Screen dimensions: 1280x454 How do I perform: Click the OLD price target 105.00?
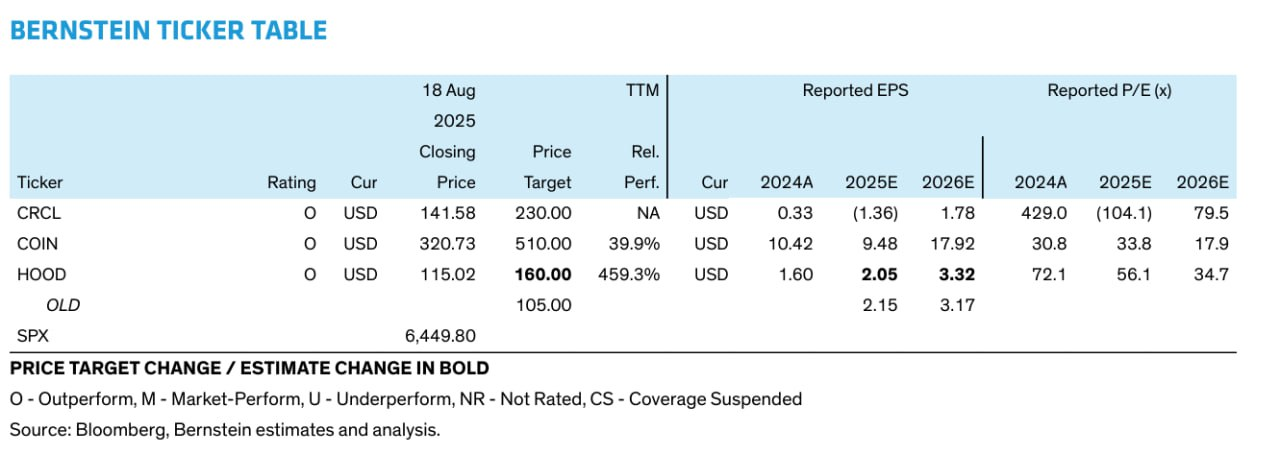[543, 306]
